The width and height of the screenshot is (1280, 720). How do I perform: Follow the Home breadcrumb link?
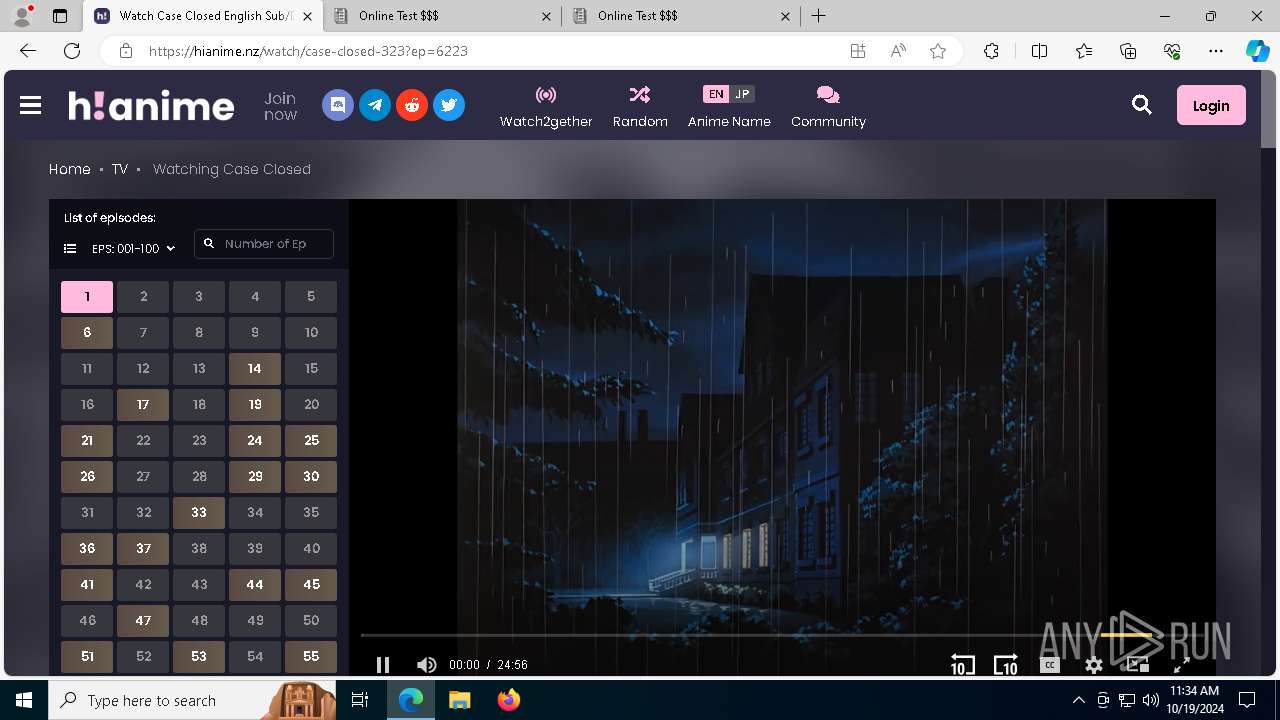coord(70,169)
